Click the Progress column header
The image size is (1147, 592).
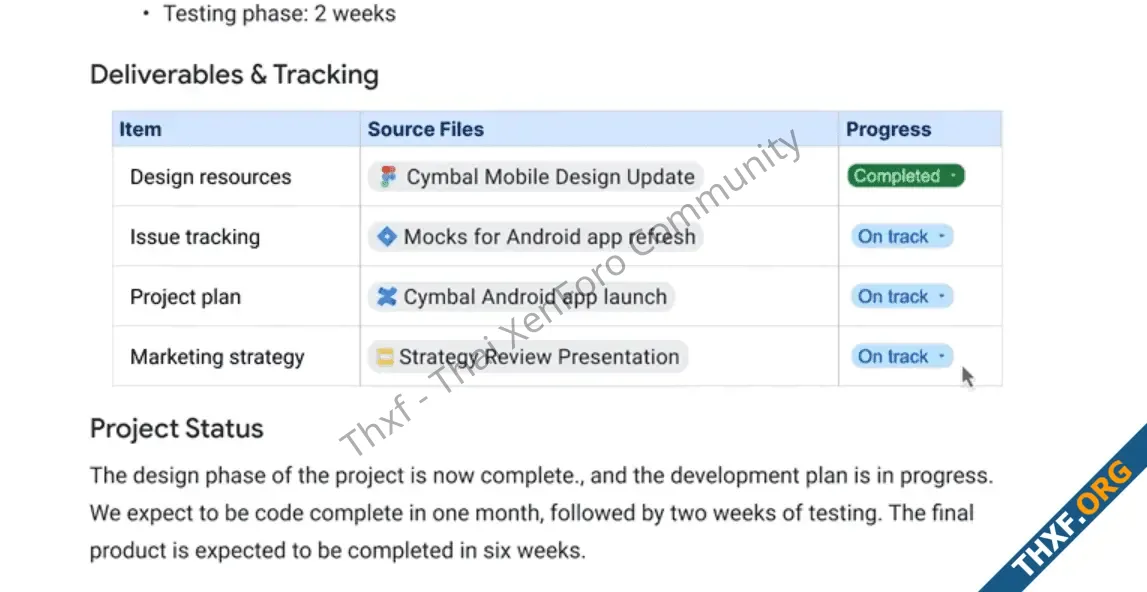(x=920, y=129)
